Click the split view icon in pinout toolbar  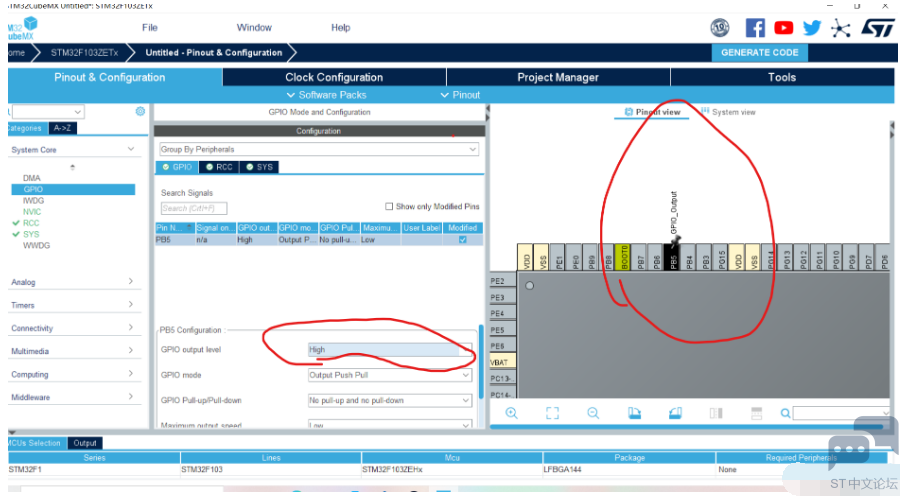[716, 413]
